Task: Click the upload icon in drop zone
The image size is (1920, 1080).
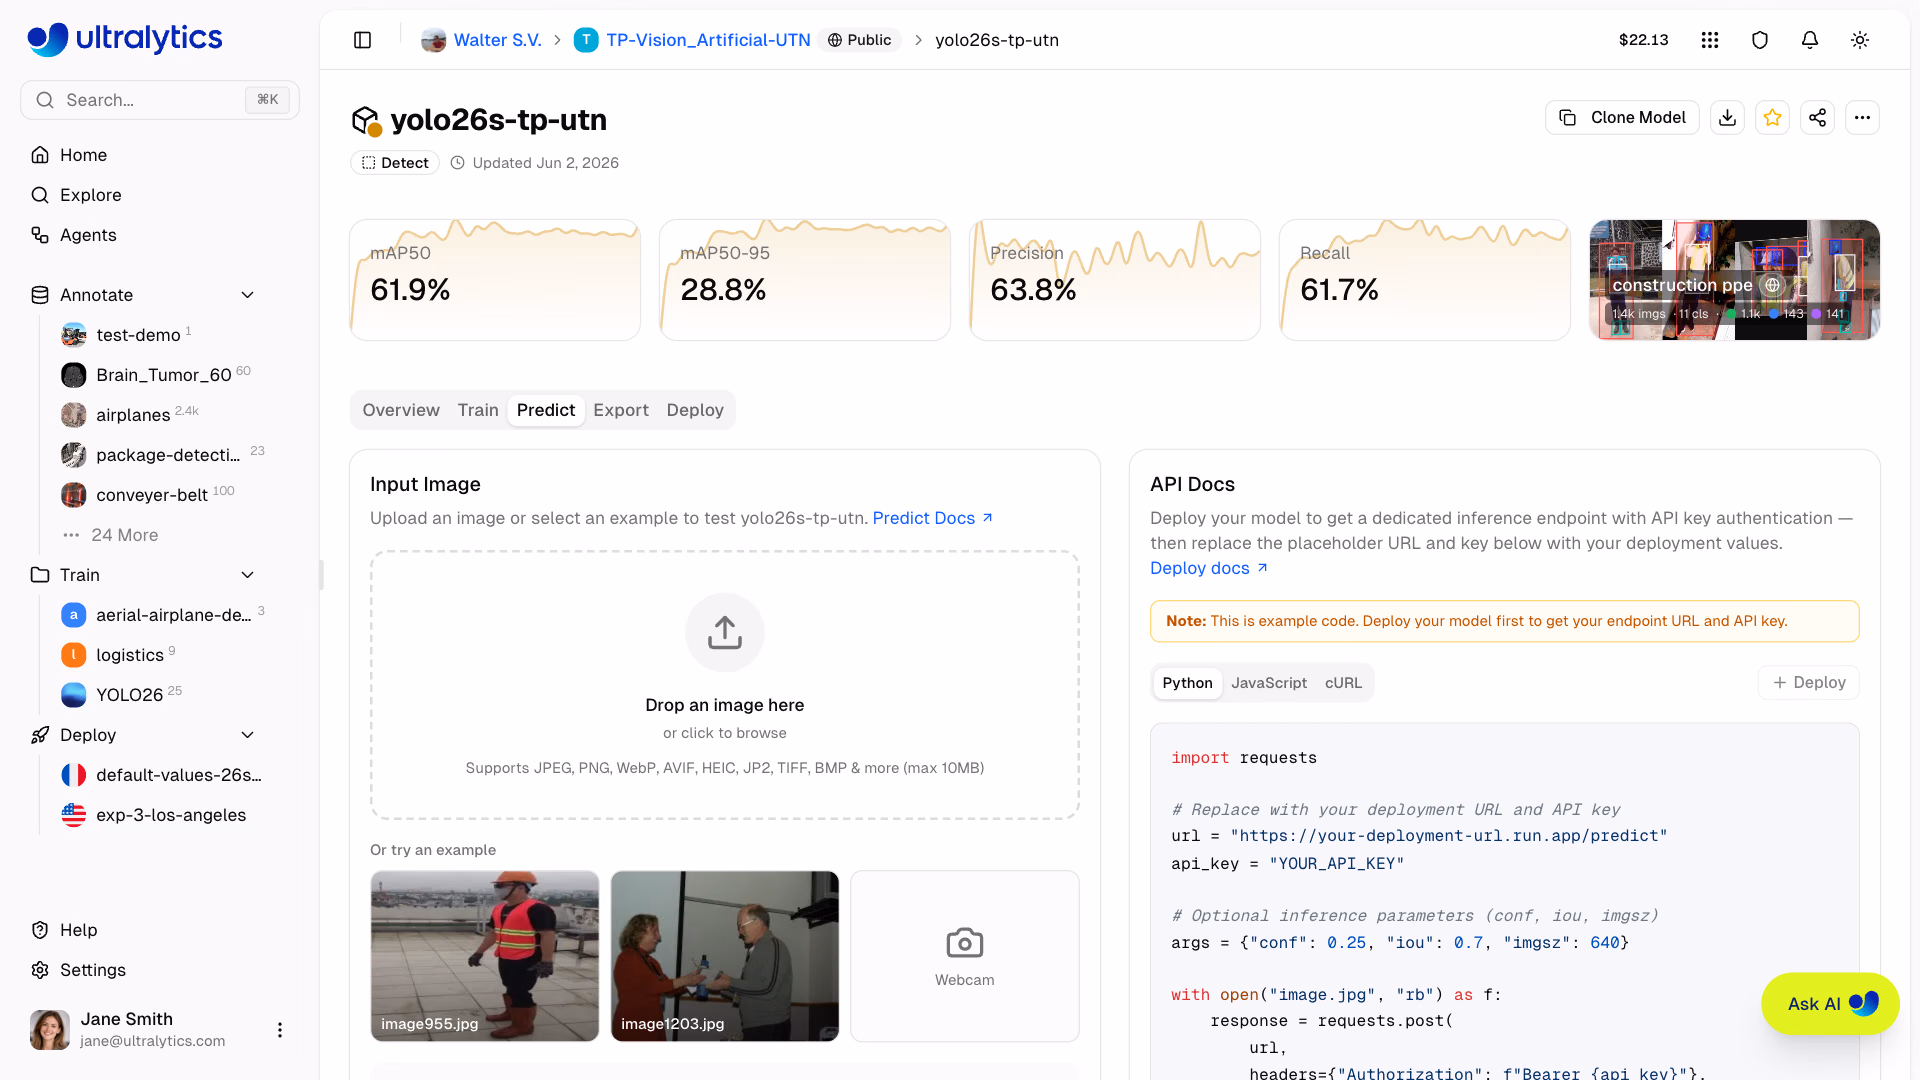Action: click(x=725, y=633)
